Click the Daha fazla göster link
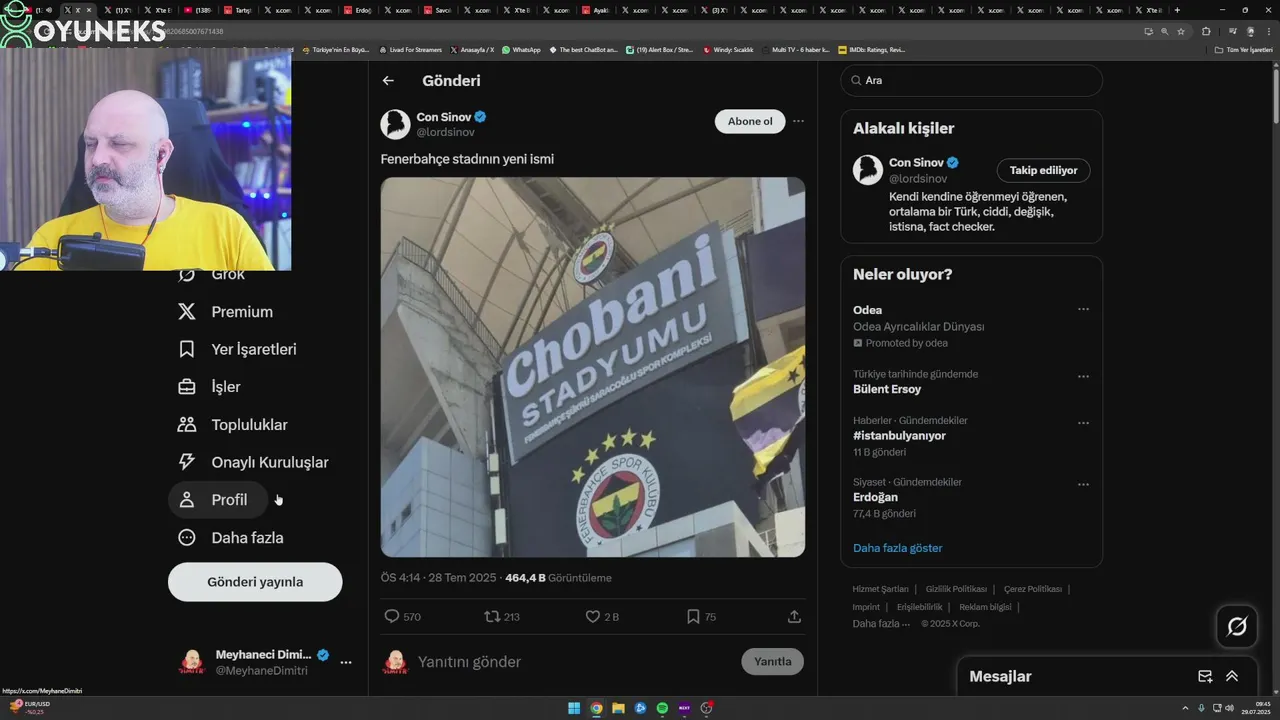 click(897, 548)
